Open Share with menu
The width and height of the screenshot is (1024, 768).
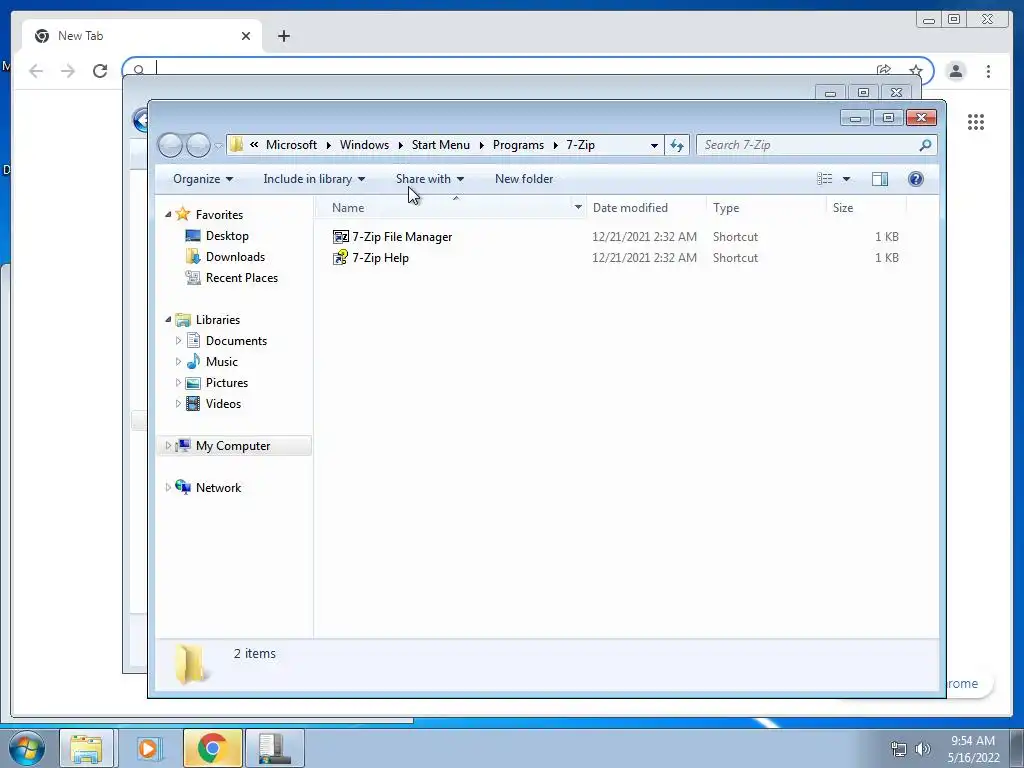tap(430, 179)
